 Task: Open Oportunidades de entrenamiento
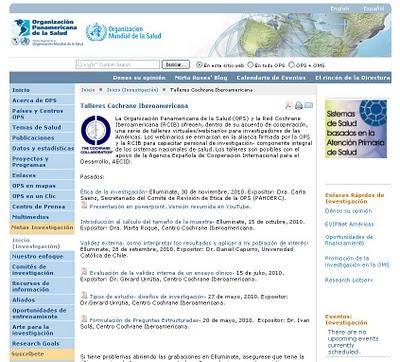pyautogui.click(x=42, y=313)
